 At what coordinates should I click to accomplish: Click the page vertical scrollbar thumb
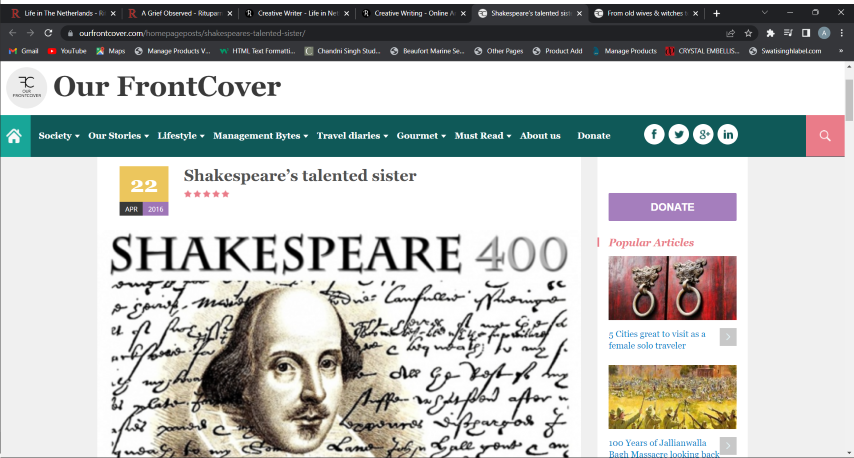click(x=849, y=100)
